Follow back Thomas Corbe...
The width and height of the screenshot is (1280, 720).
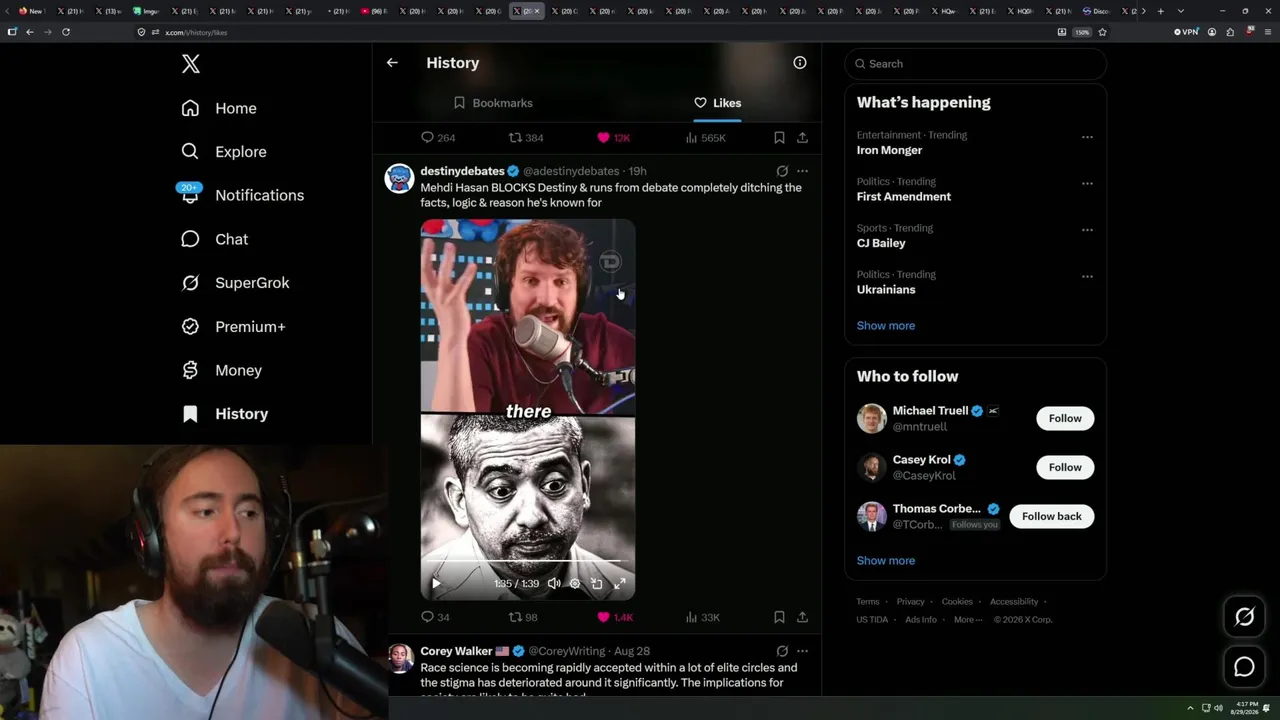[x=1052, y=517]
